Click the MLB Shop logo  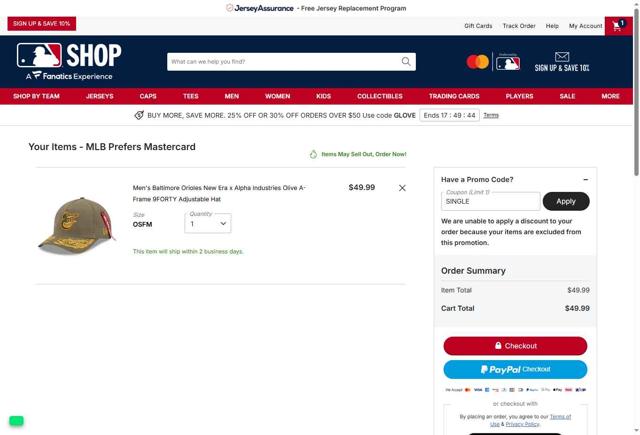tap(69, 62)
